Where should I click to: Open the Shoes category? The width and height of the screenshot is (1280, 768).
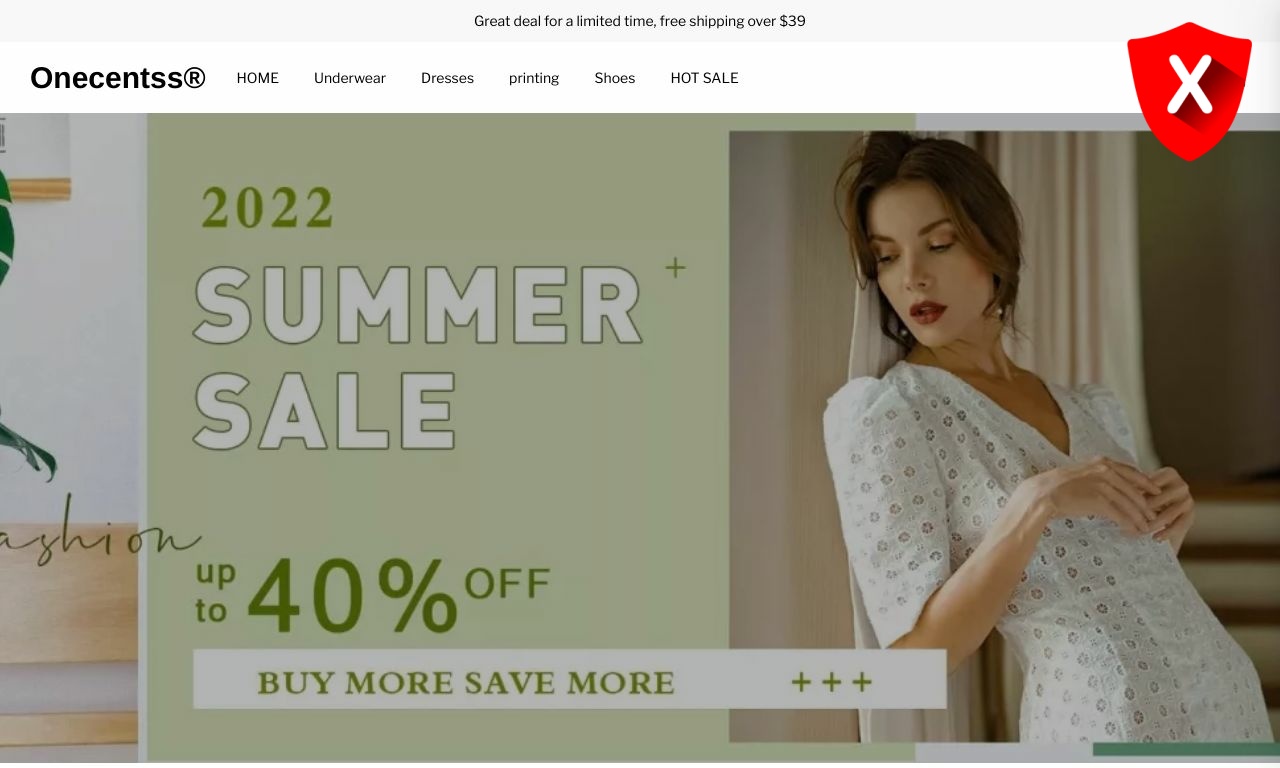point(615,78)
